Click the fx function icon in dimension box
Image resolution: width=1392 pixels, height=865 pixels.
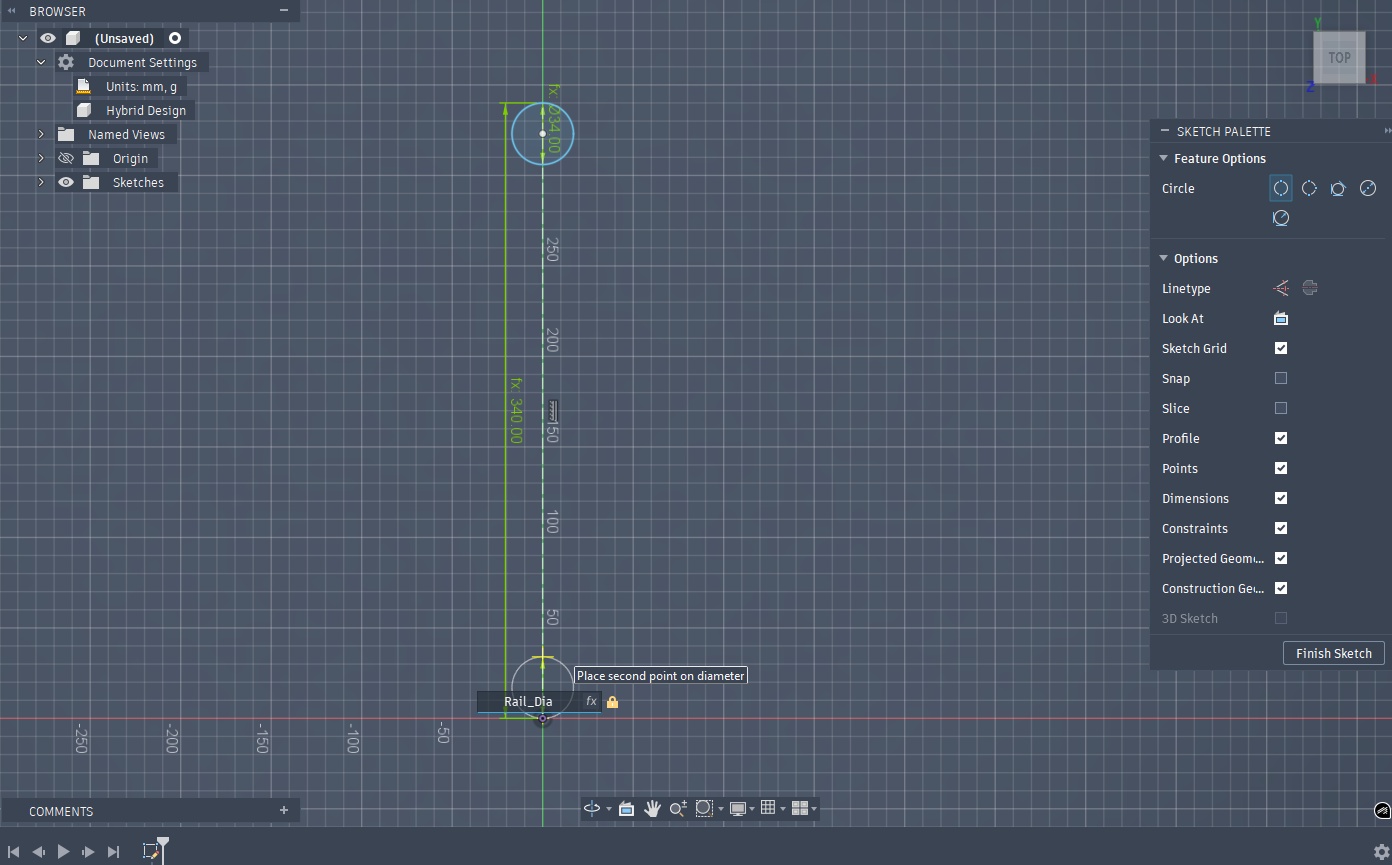pos(591,701)
